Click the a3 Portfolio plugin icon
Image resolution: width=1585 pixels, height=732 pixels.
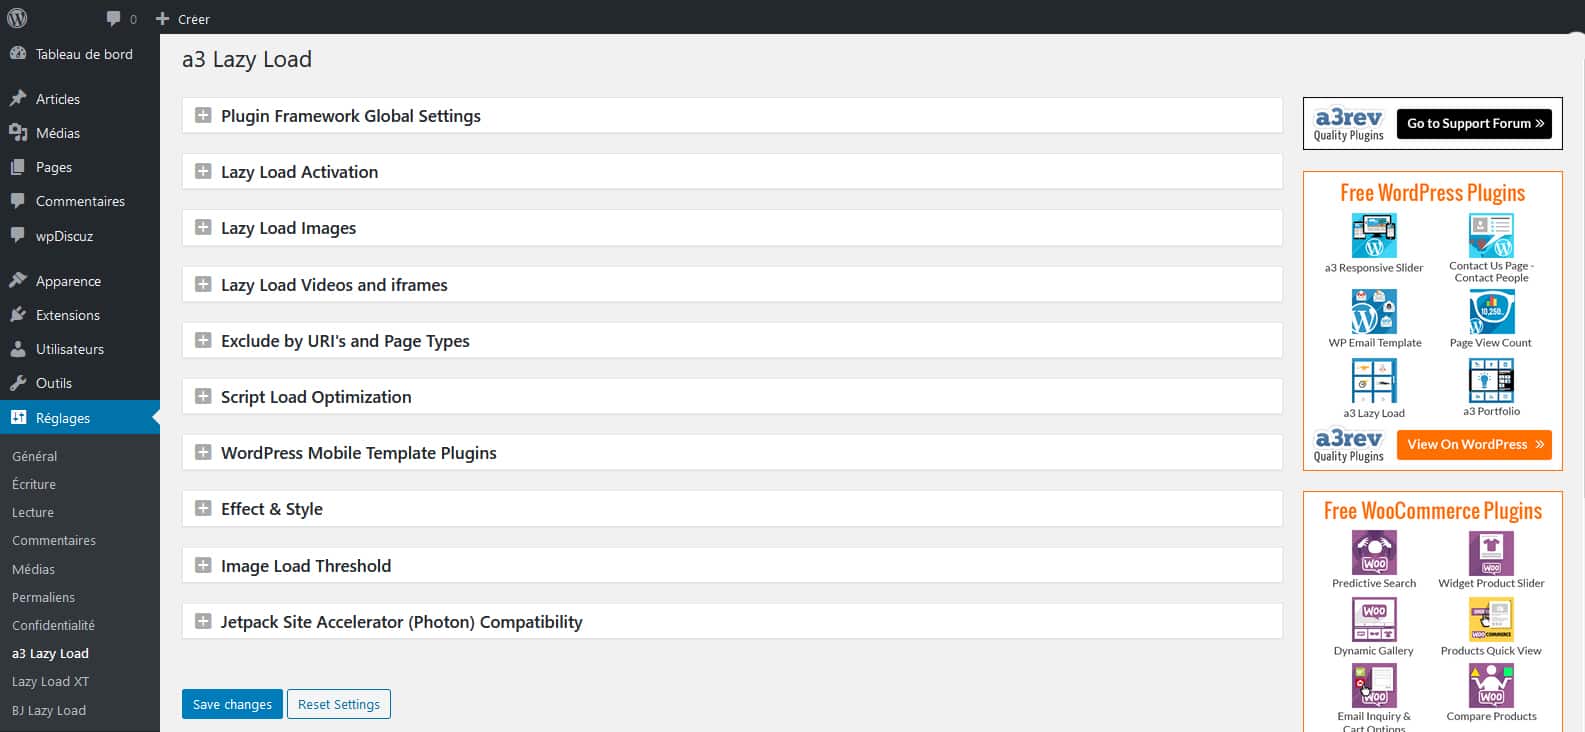(1491, 381)
